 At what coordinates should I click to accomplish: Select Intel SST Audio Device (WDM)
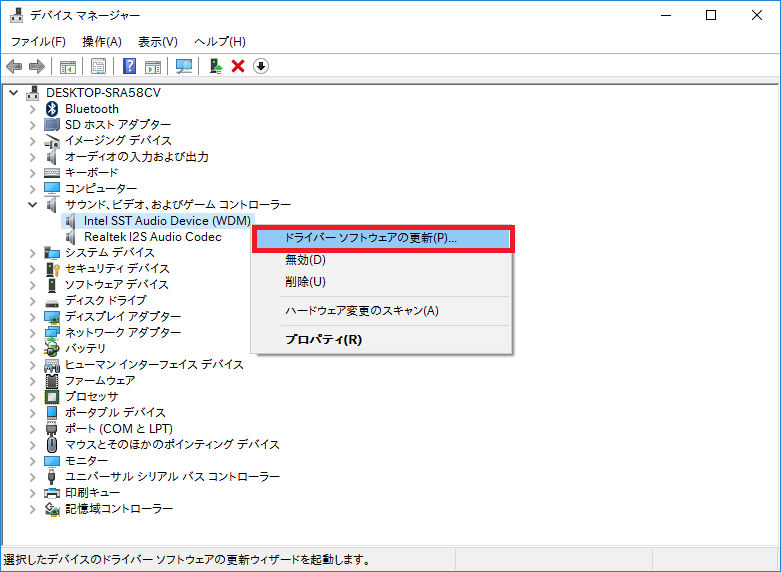tap(167, 221)
